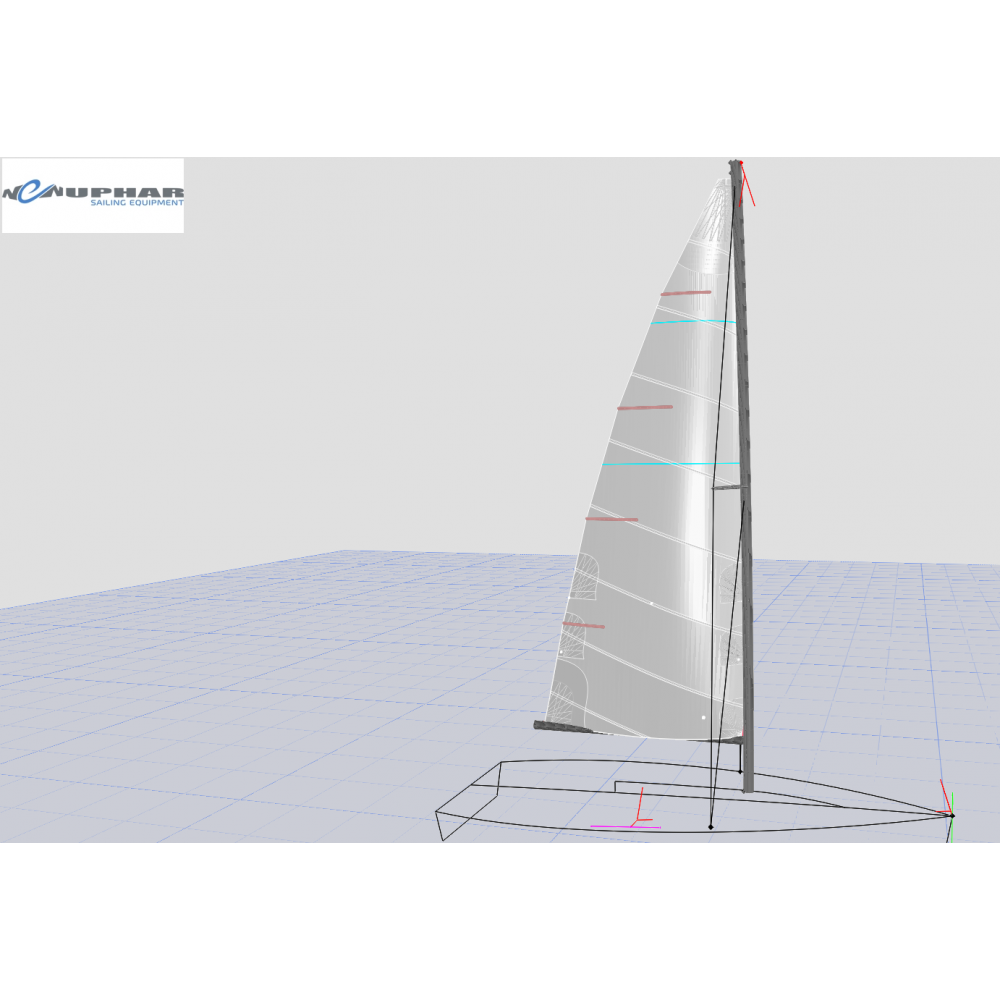
Task: Click the black shroud anchor point on the hull
Action: click(710, 827)
